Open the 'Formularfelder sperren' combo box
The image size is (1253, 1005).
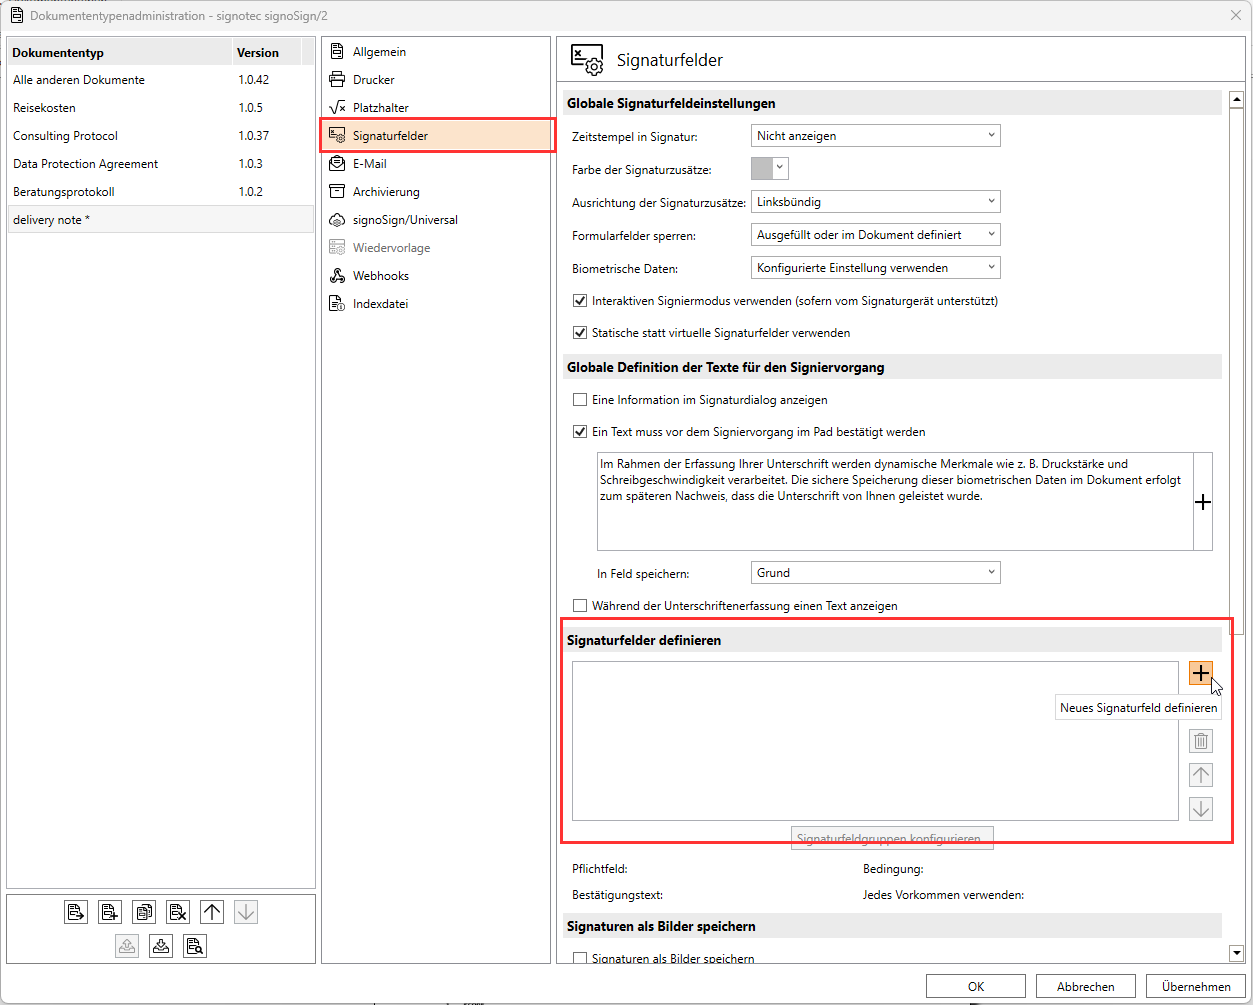tap(875, 235)
